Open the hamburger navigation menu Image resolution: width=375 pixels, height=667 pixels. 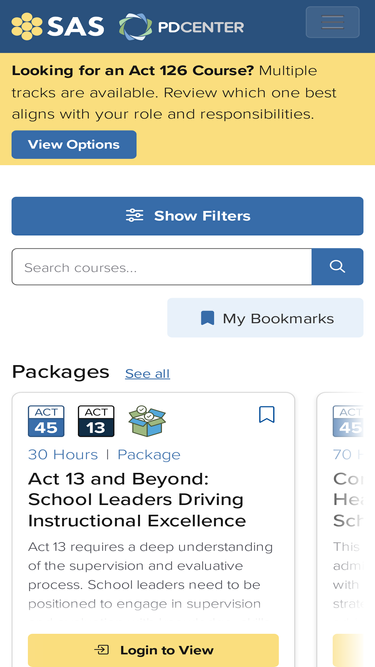(332, 22)
